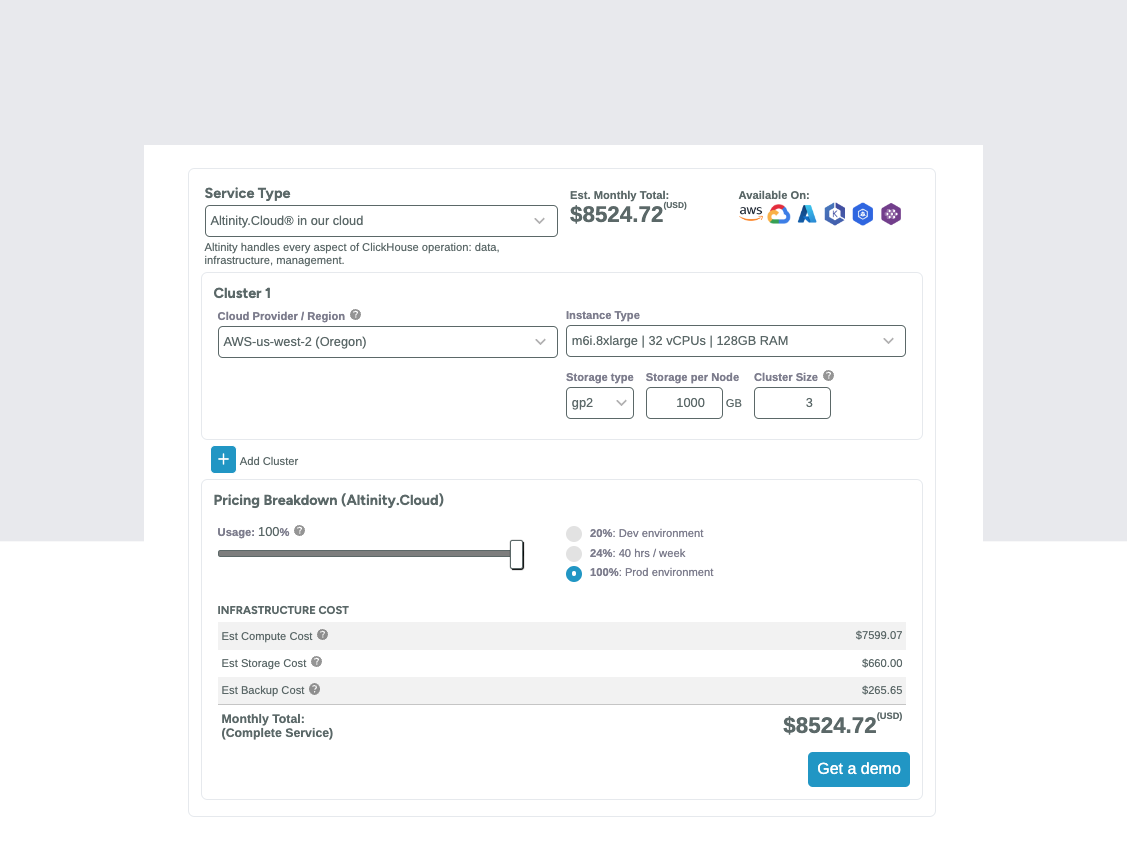The width and height of the screenshot is (1127, 843).
Task: Click the Cluster Size help icon
Action: point(828,376)
